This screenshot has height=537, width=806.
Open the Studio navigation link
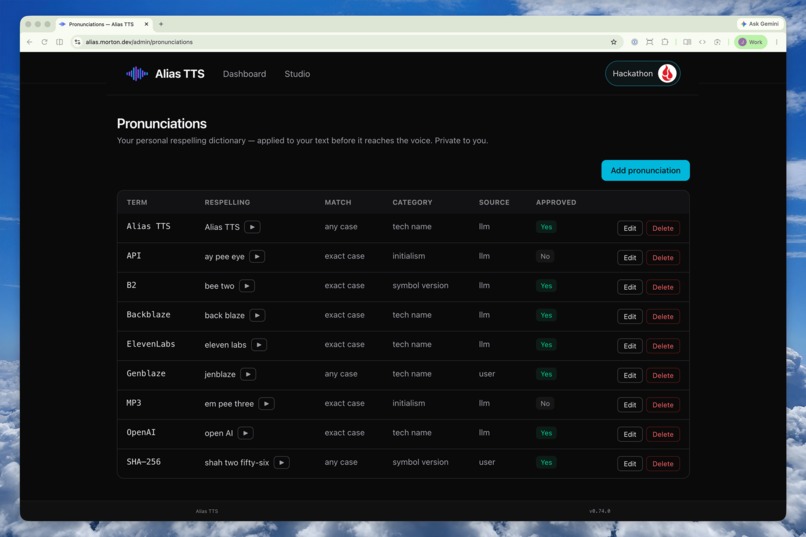297,74
